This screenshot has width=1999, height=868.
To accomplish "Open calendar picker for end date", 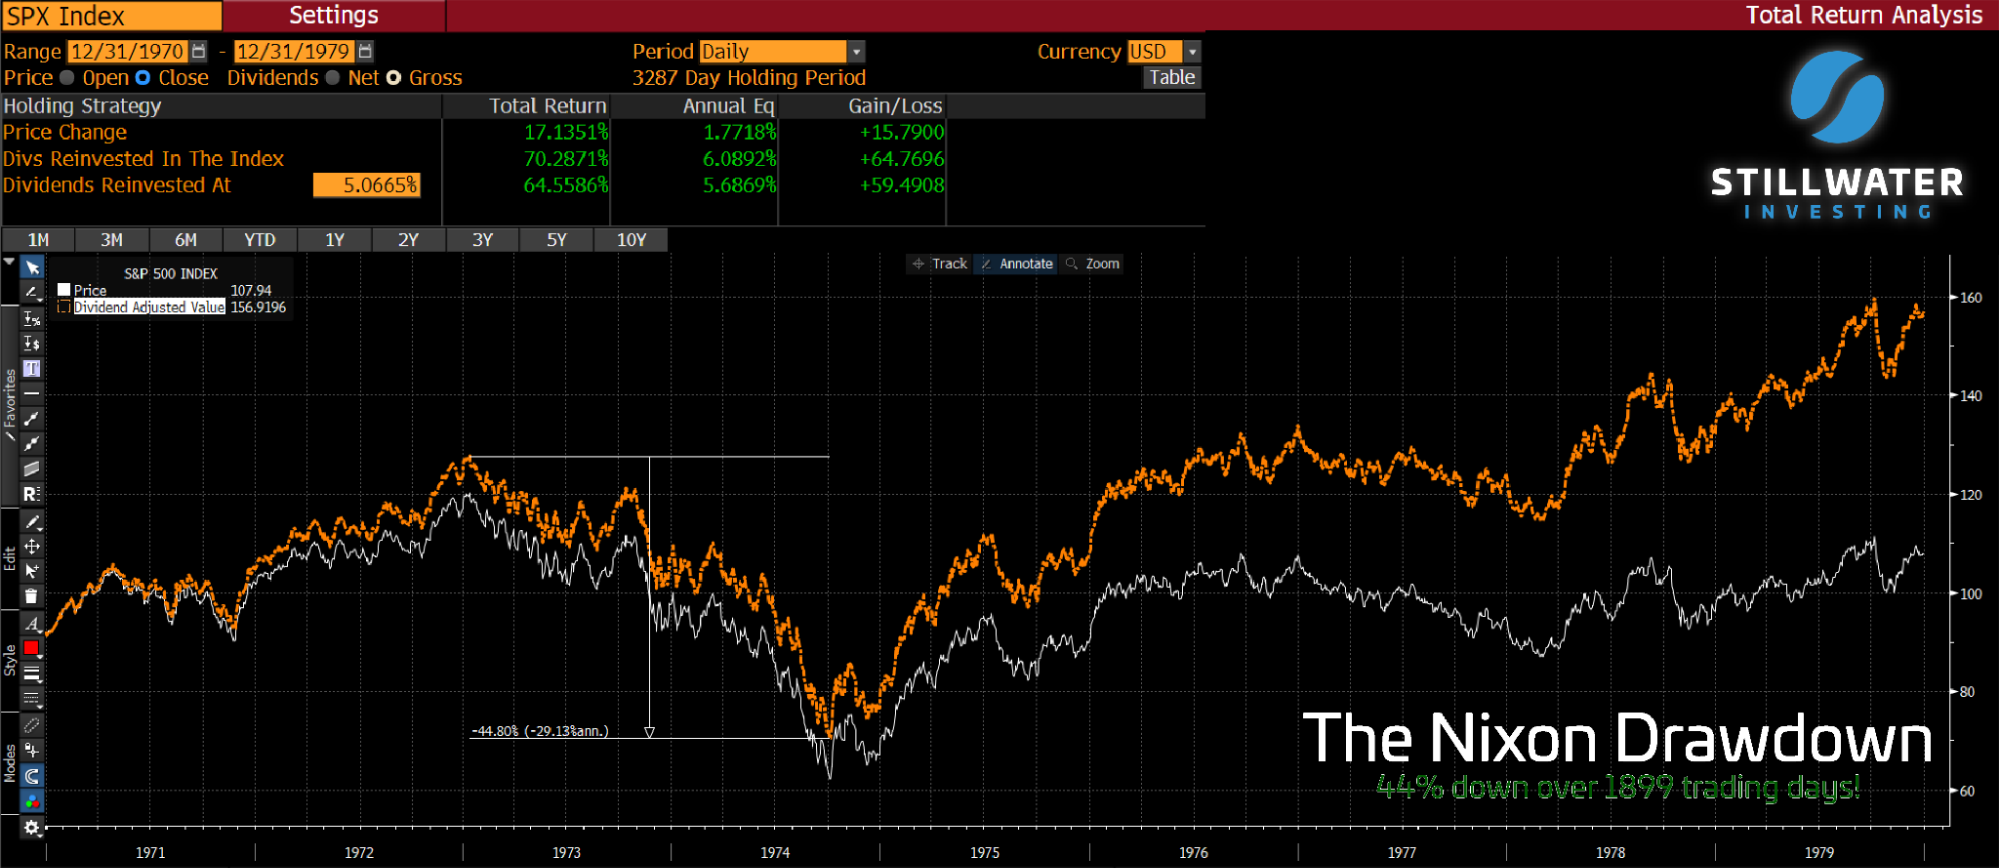I will (365, 51).
